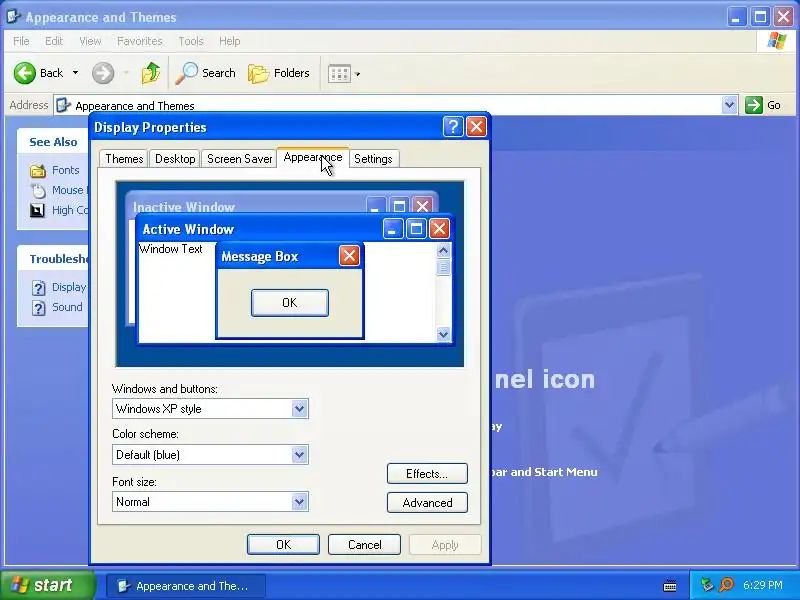Click the Window Text preview label
The height and width of the screenshot is (600, 800).
(171, 249)
